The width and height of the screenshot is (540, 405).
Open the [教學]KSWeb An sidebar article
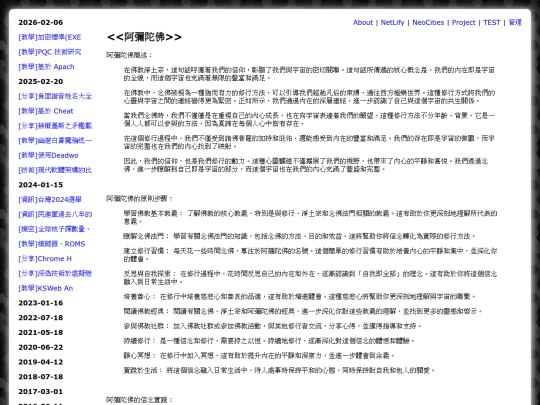[x=45, y=288]
